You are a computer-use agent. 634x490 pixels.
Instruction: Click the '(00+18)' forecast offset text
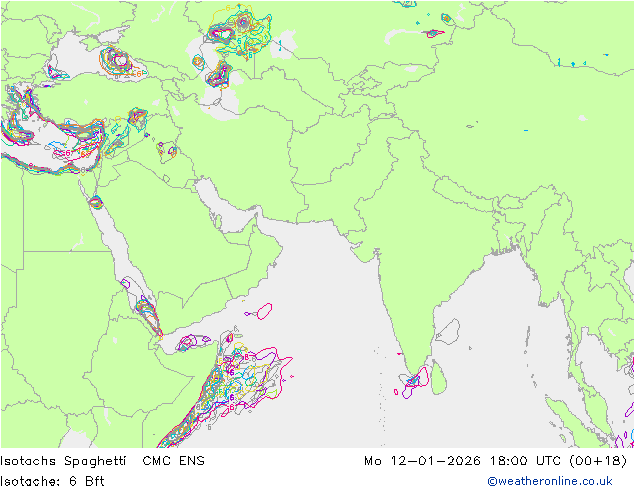599,461
